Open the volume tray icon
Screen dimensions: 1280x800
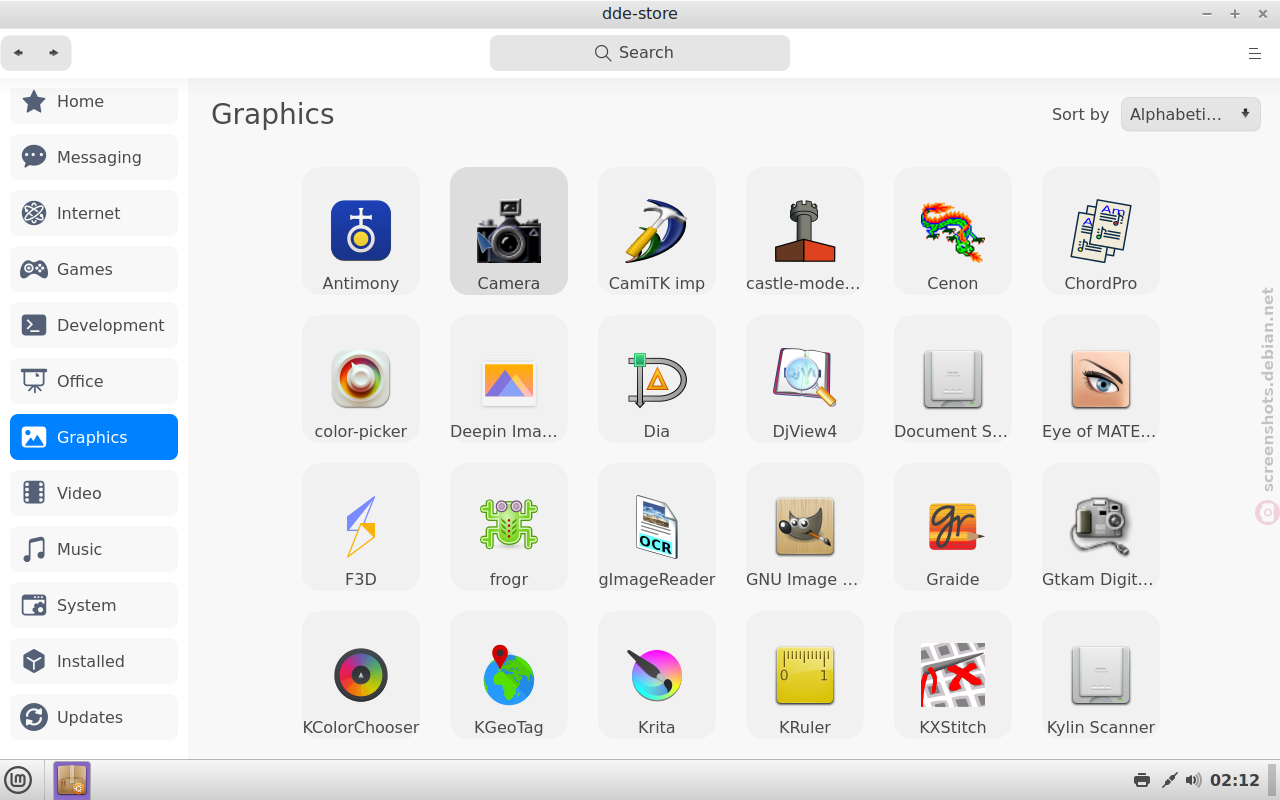[1193, 780]
